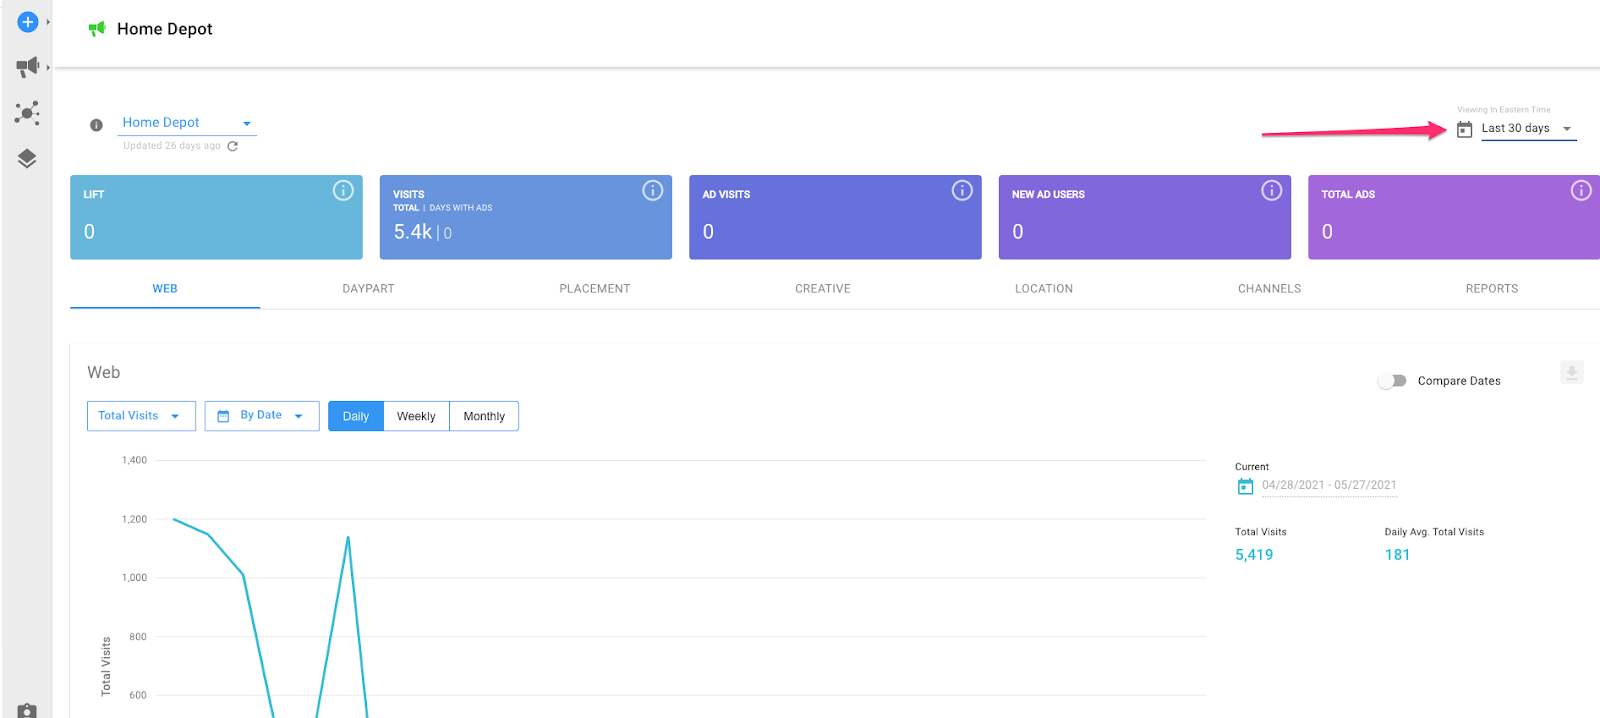
Task: Open the Total Visits metric dropdown
Action: [x=140, y=416]
